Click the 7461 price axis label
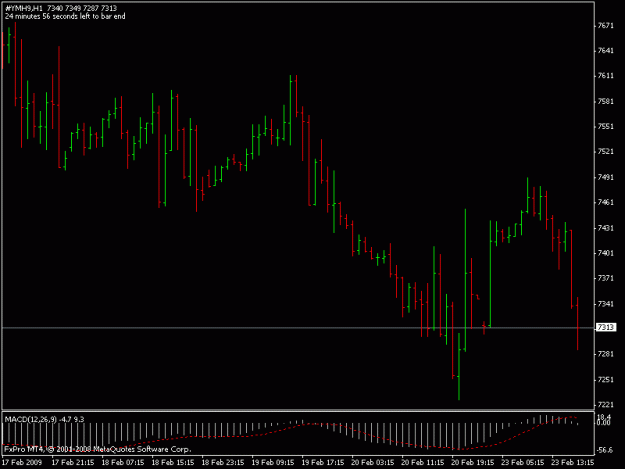This screenshot has width=625, height=469. click(x=605, y=202)
